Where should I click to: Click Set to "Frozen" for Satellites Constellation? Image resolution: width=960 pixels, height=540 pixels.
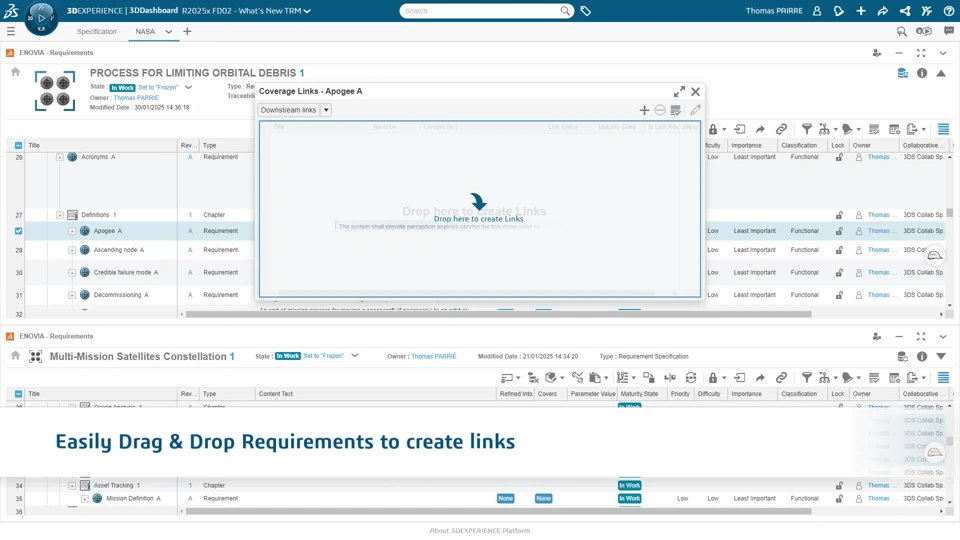point(323,356)
